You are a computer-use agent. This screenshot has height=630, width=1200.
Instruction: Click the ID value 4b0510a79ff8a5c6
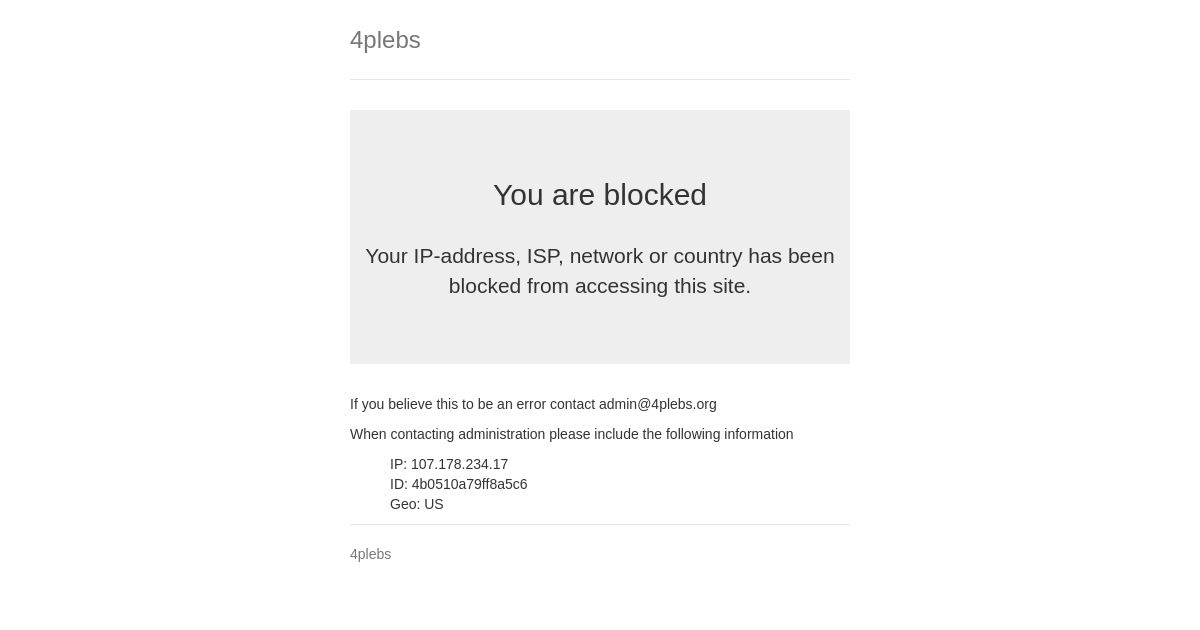coord(469,484)
